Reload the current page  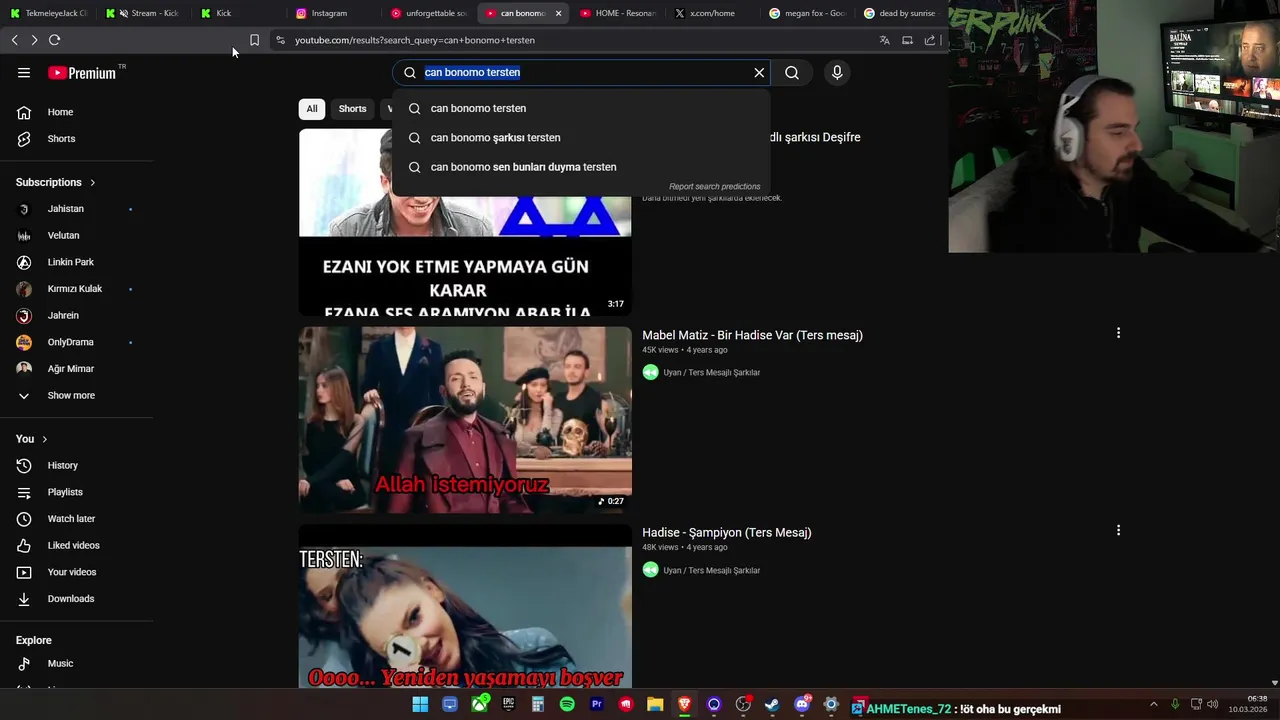point(54,40)
